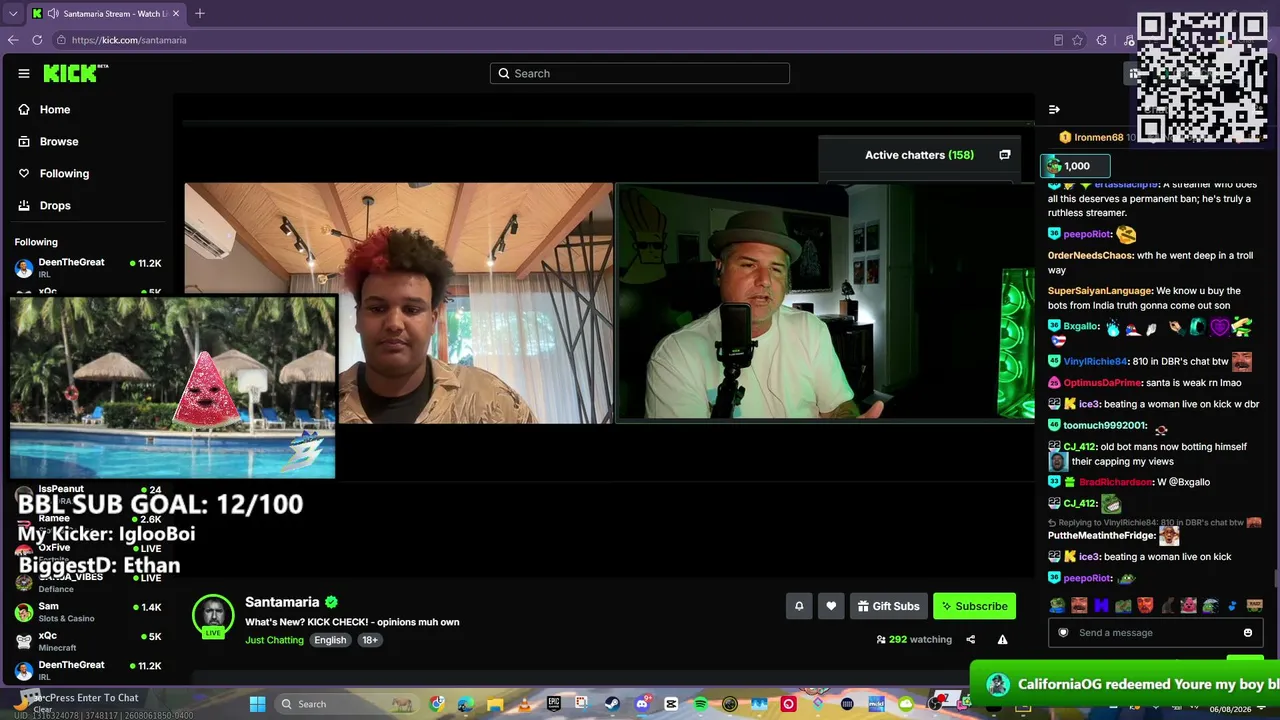
Task: Open the emoji picker in chat input
Action: [1248, 633]
